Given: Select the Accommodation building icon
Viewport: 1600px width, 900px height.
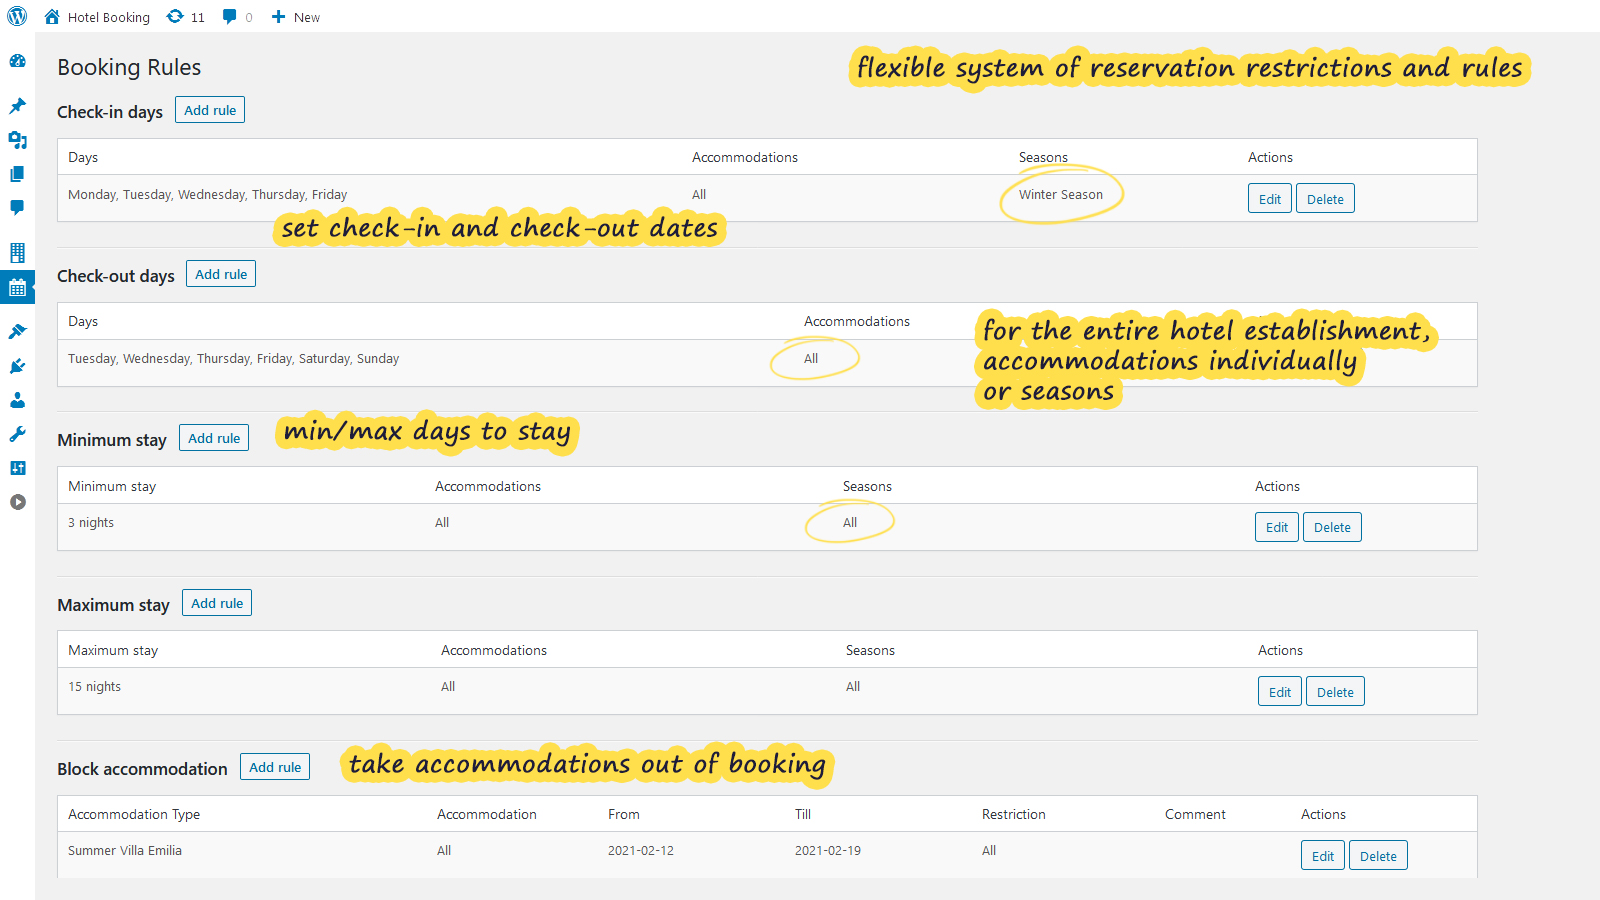Looking at the screenshot, I should point(17,252).
